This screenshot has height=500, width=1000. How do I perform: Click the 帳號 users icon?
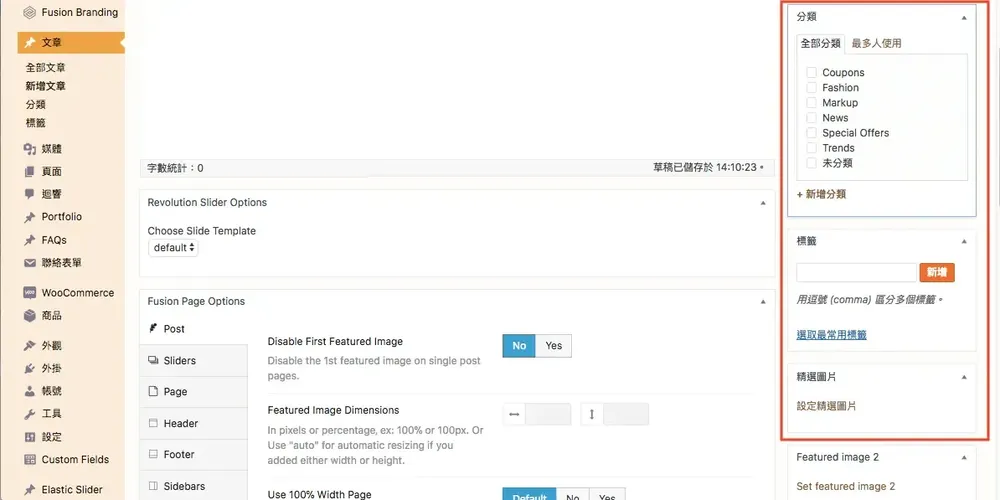pyautogui.click(x=29, y=391)
